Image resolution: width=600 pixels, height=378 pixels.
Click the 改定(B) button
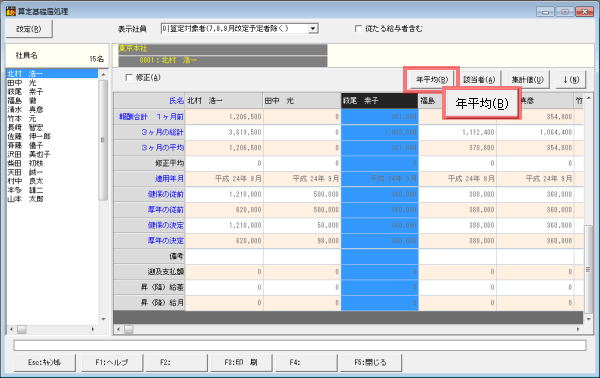pos(29,29)
